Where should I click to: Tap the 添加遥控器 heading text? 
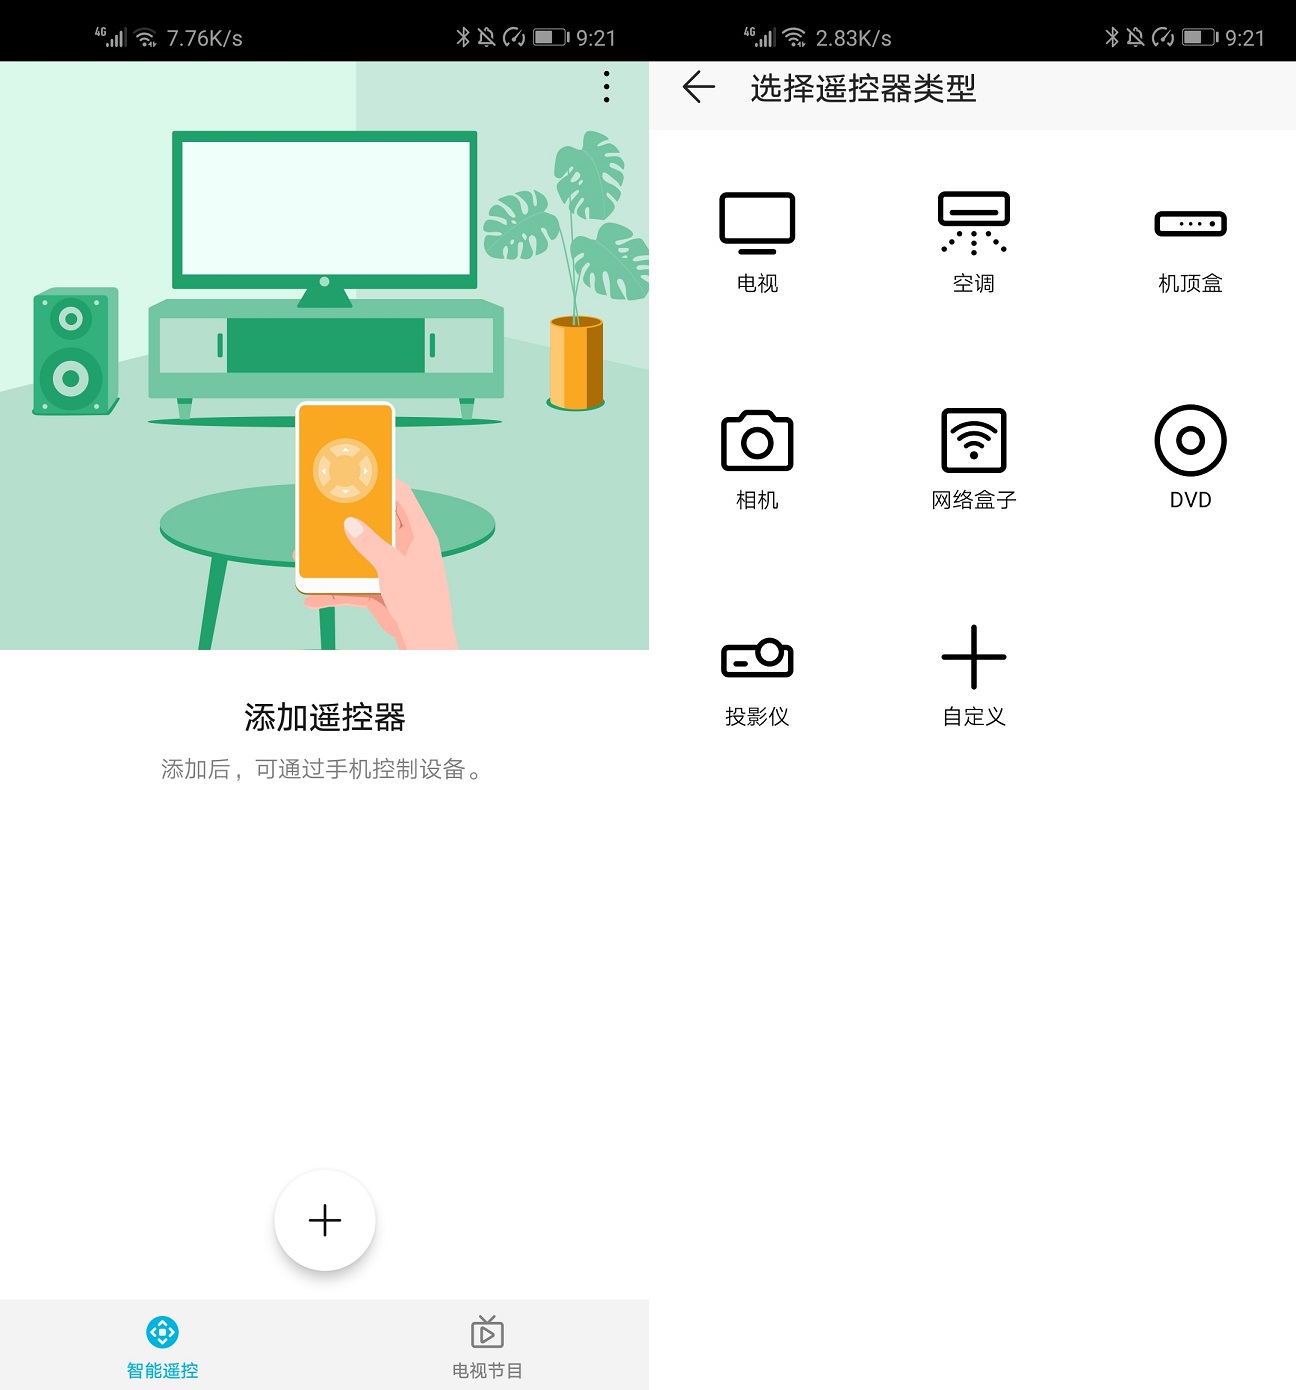pyautogui.click(x=324, y=716)
